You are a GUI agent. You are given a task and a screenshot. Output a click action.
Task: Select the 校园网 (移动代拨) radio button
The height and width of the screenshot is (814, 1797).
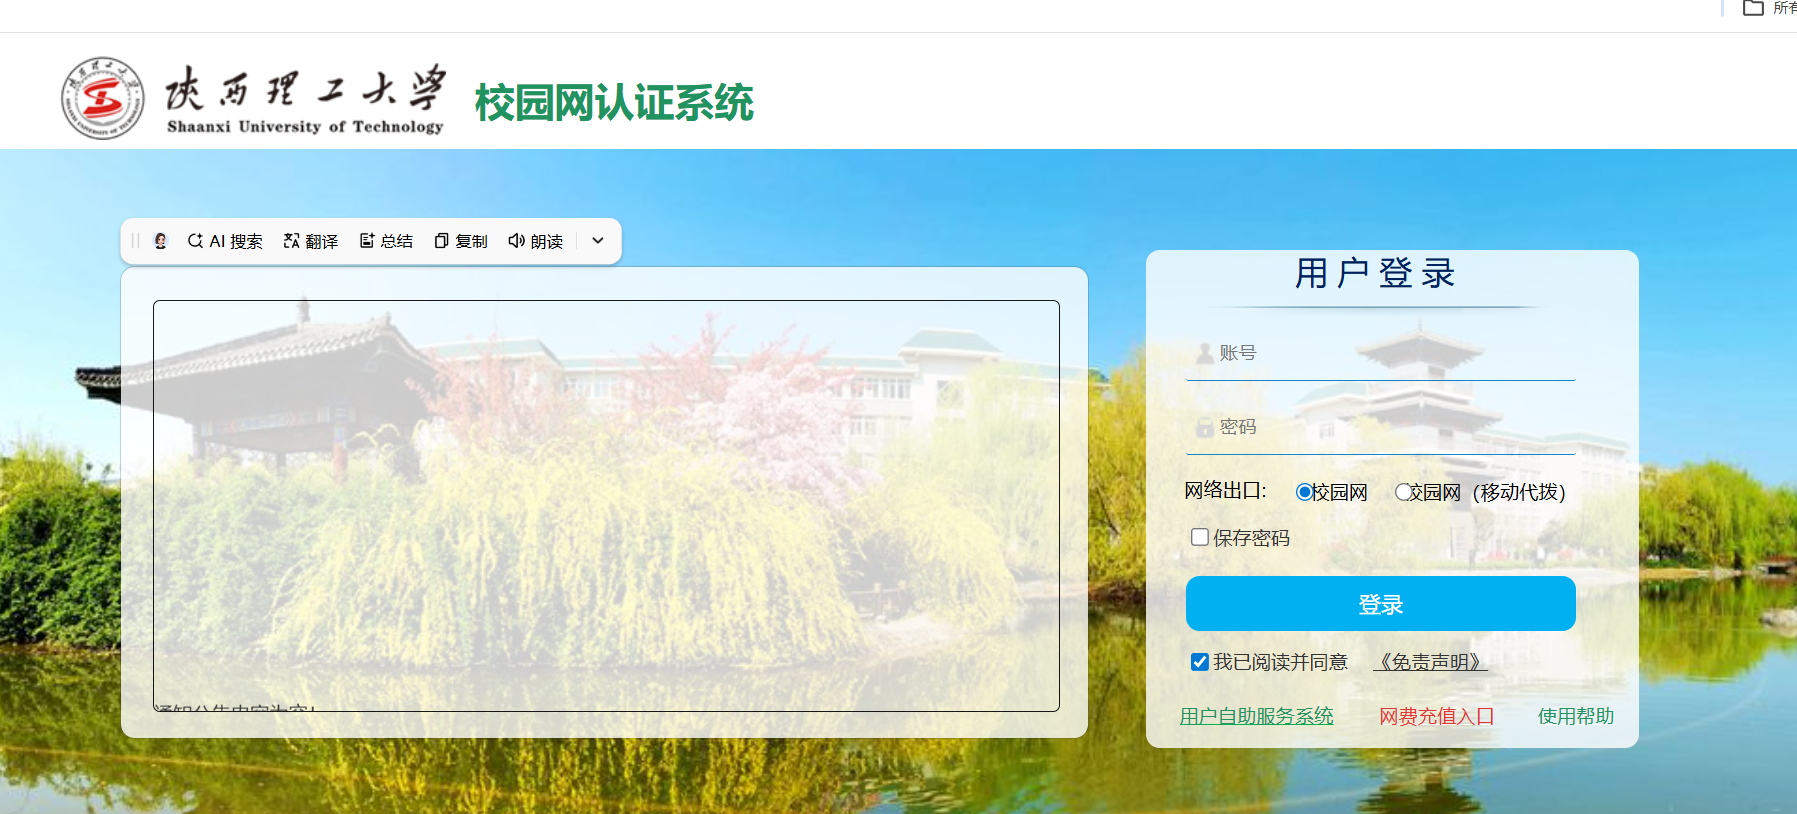[1403, 492]
